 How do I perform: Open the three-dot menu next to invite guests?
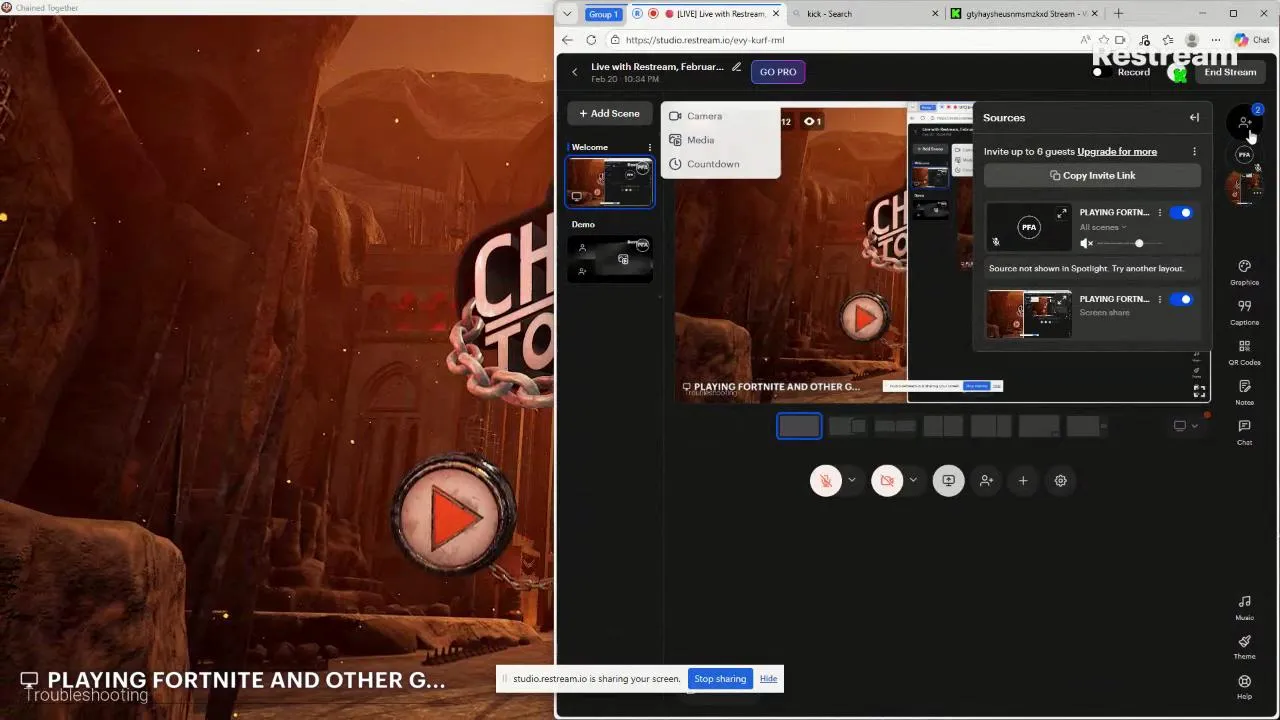(1194, 152)
